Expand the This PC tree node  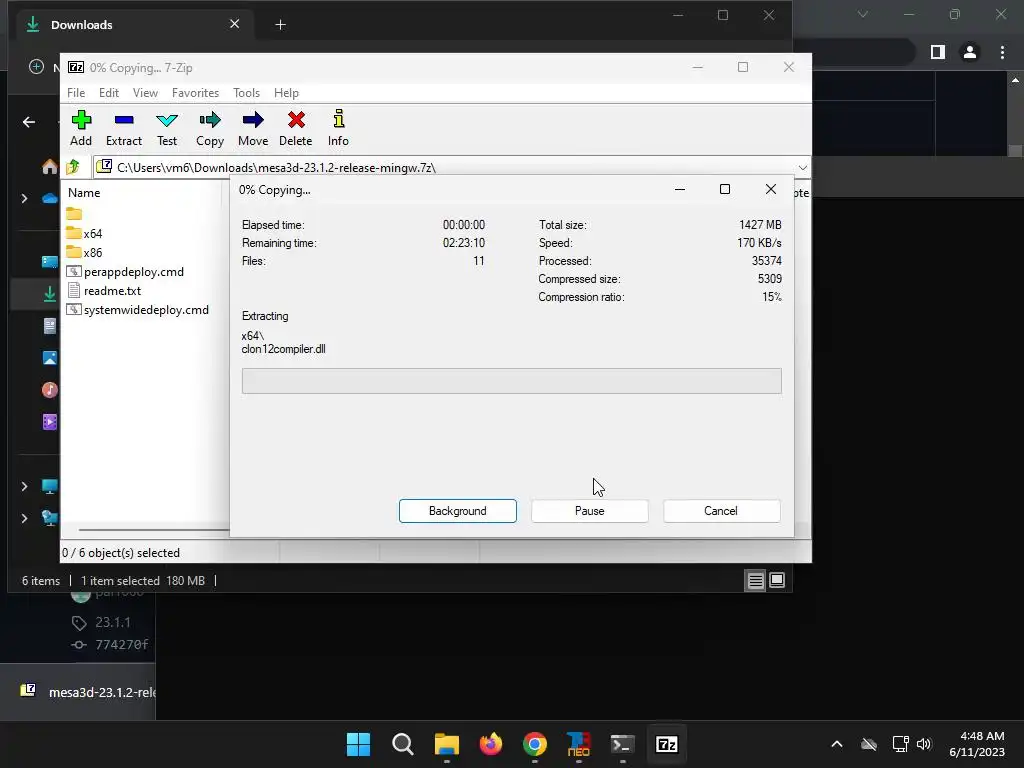(x=24, y=487)
